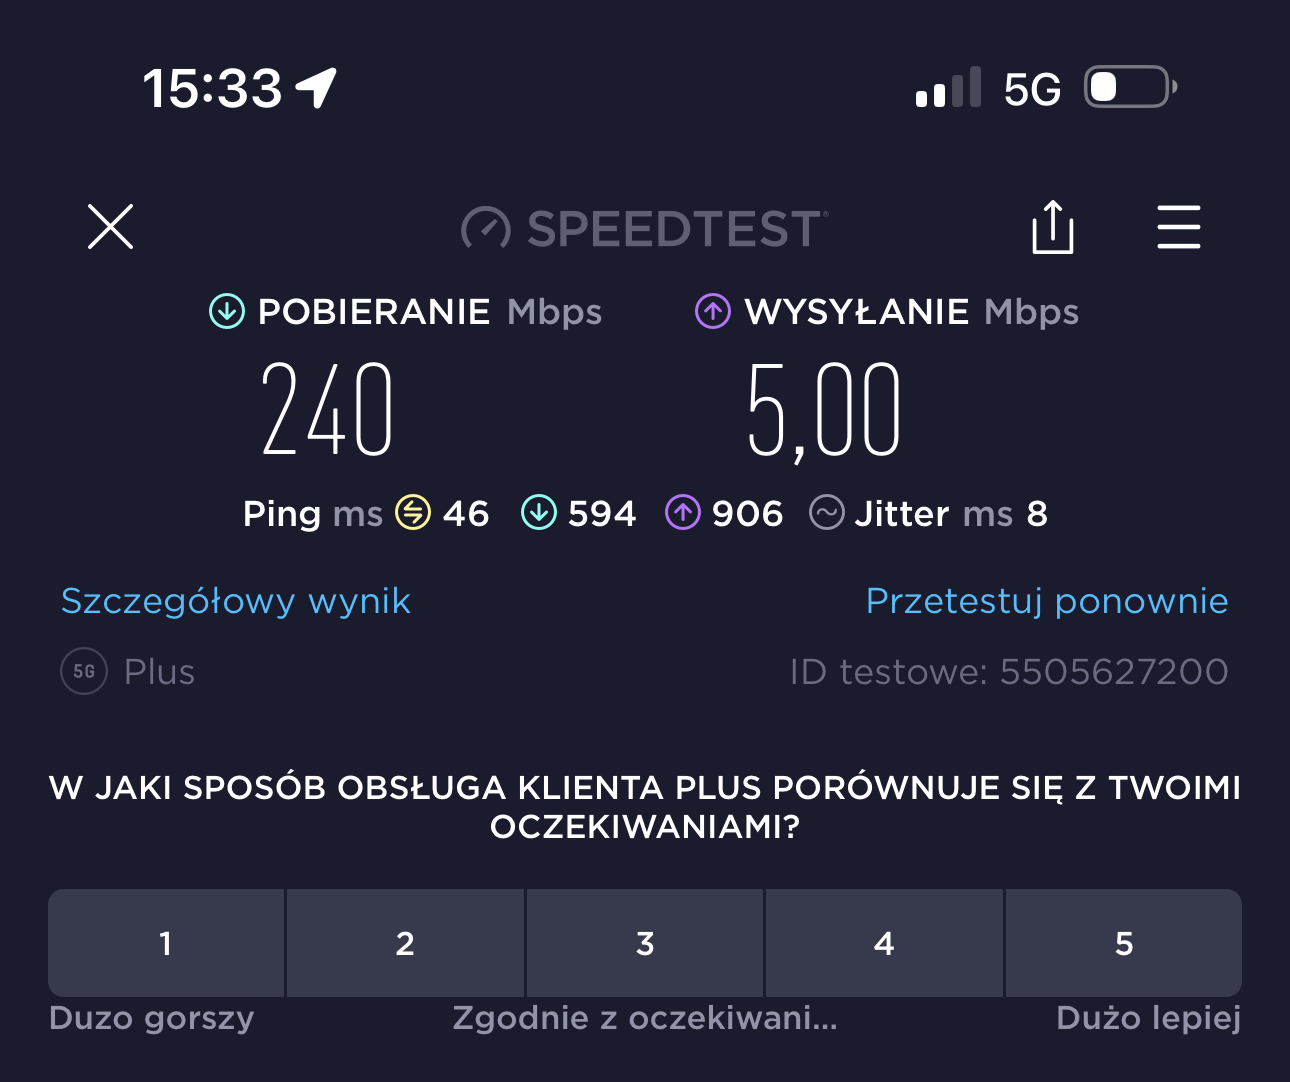Choose rating 3 for Plus service
1290x1082 pixels.
(x=645, y=943)
